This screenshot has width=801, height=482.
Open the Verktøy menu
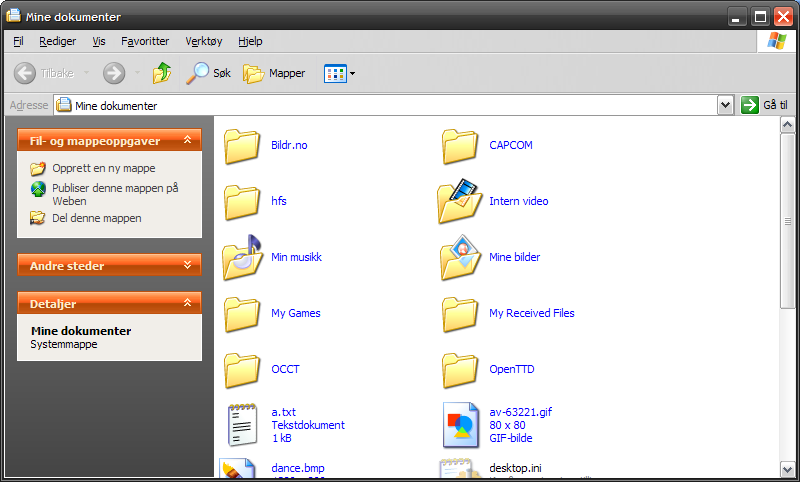[204, 41]
